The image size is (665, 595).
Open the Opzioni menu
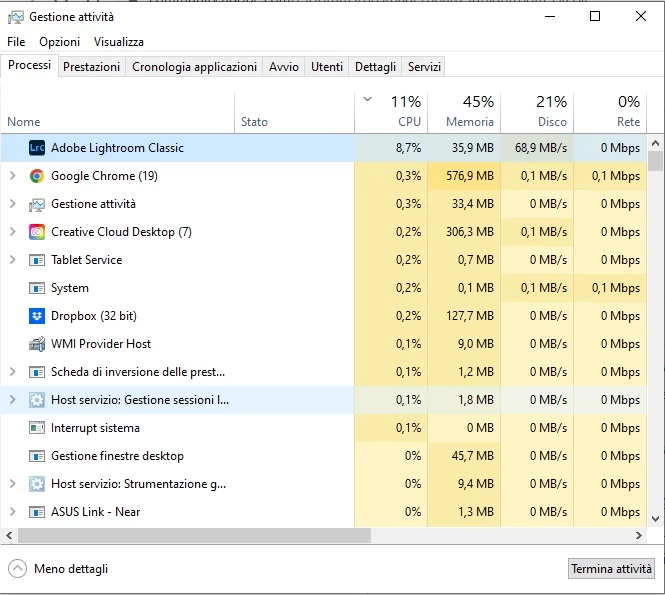(59, 42)
